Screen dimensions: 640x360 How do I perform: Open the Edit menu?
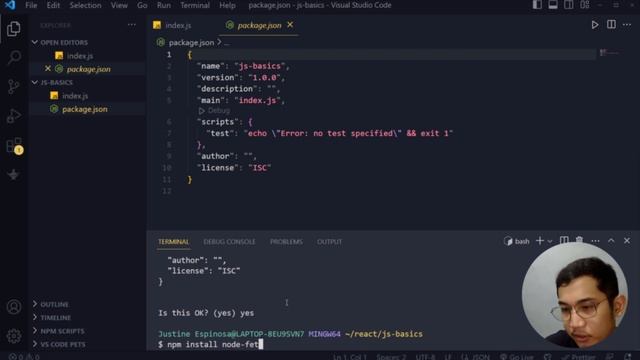click(53, 5)
